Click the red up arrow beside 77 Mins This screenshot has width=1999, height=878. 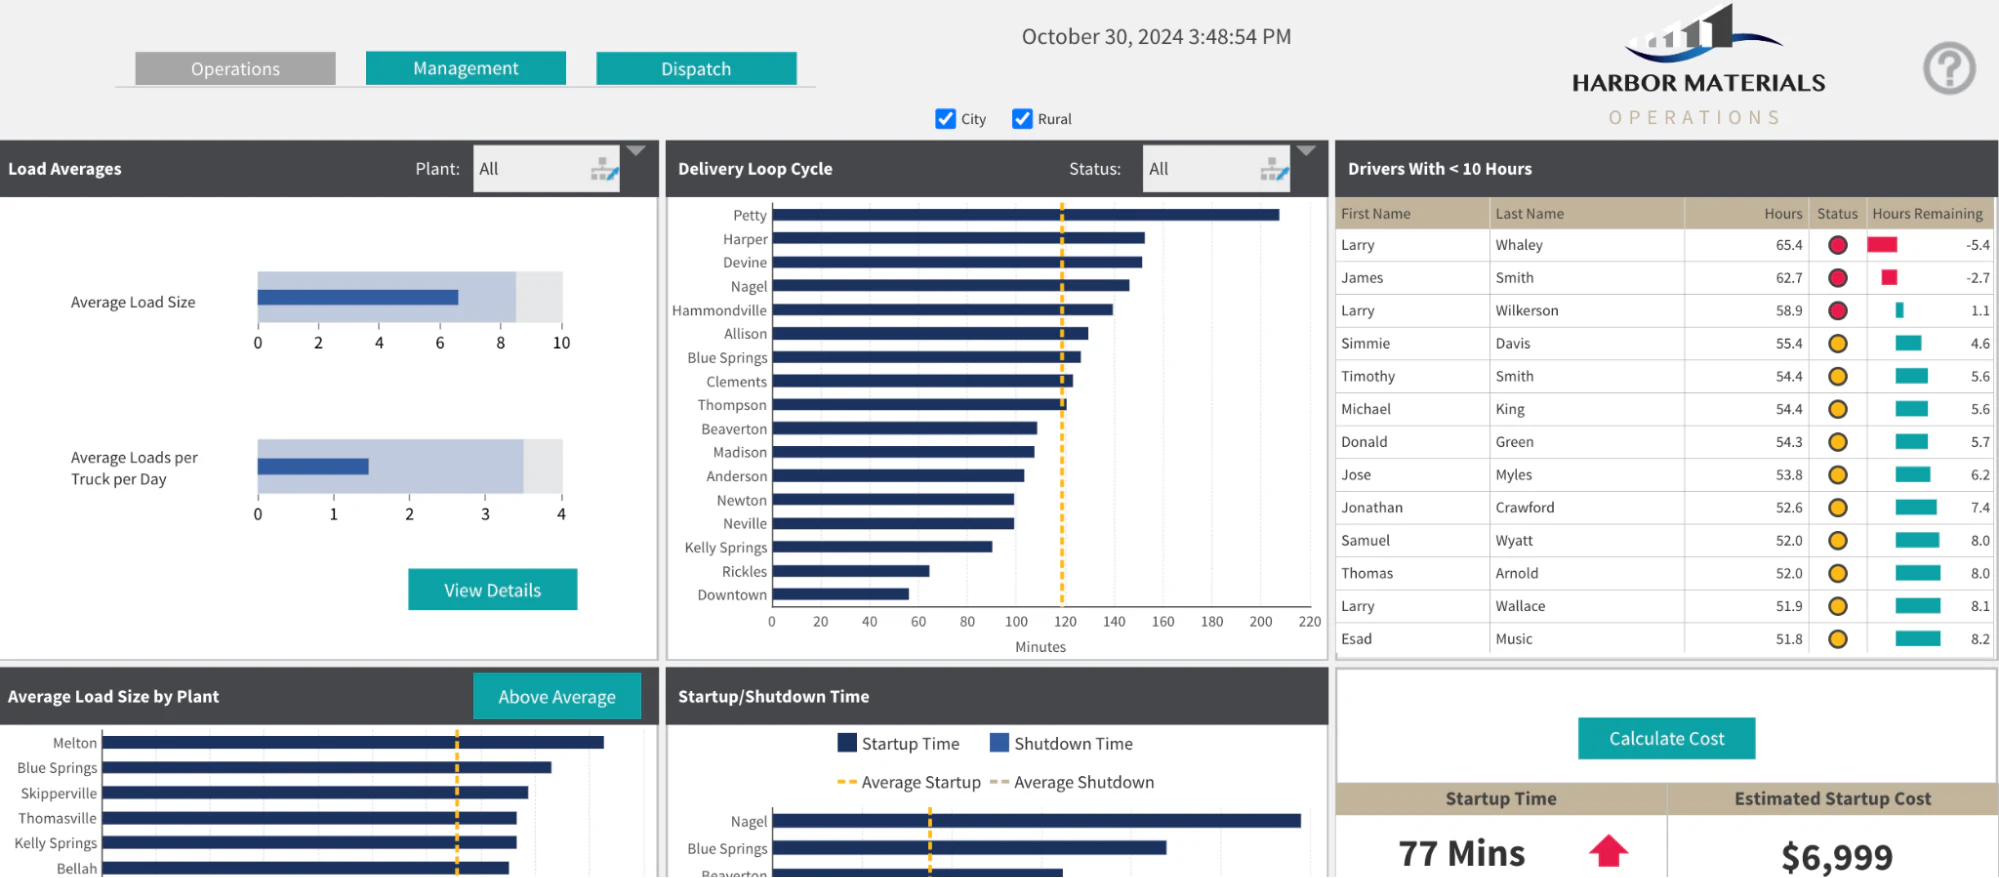pyautogui.click(x=1608, y=851)
